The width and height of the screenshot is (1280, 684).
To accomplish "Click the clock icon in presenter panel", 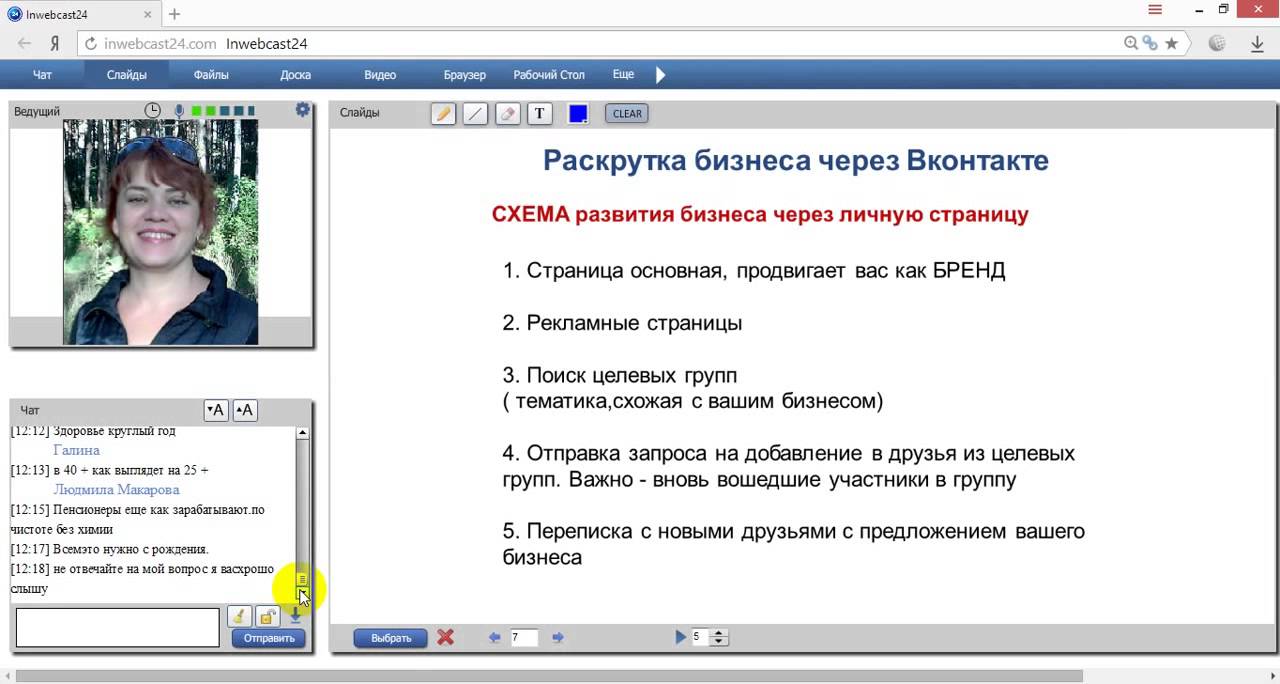I will coord(152,111).
